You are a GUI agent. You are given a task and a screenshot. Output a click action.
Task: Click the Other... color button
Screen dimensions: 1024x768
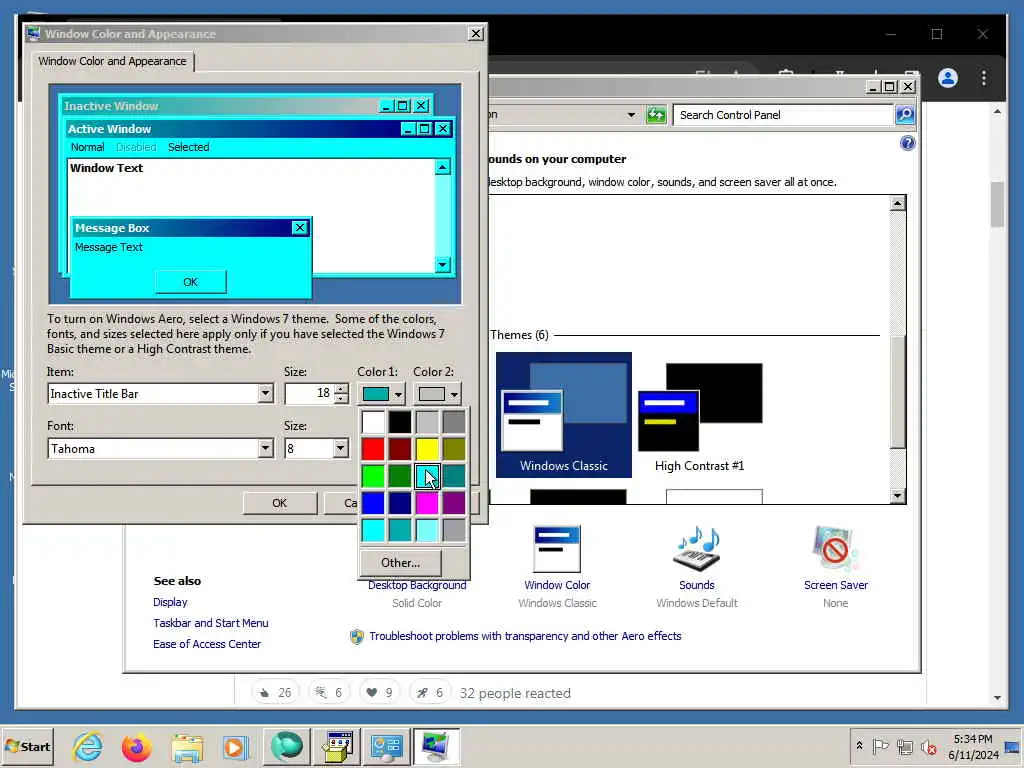click(x=400, y=563)
